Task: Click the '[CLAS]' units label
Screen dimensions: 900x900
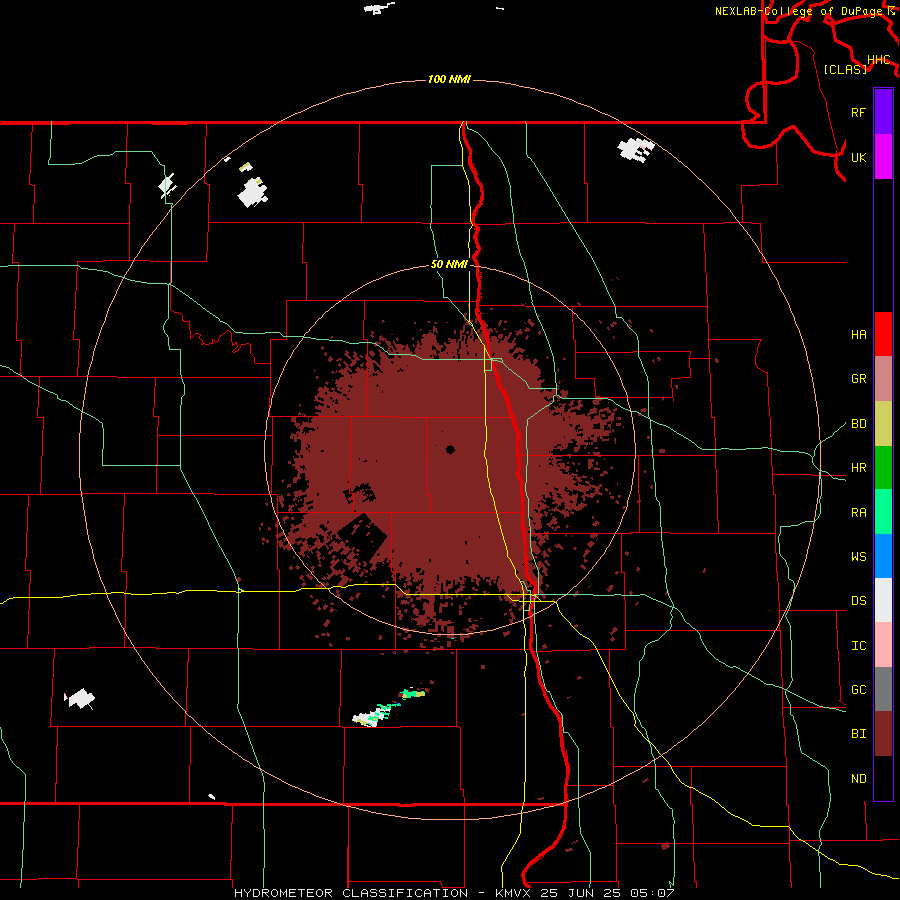Action: 845,70
